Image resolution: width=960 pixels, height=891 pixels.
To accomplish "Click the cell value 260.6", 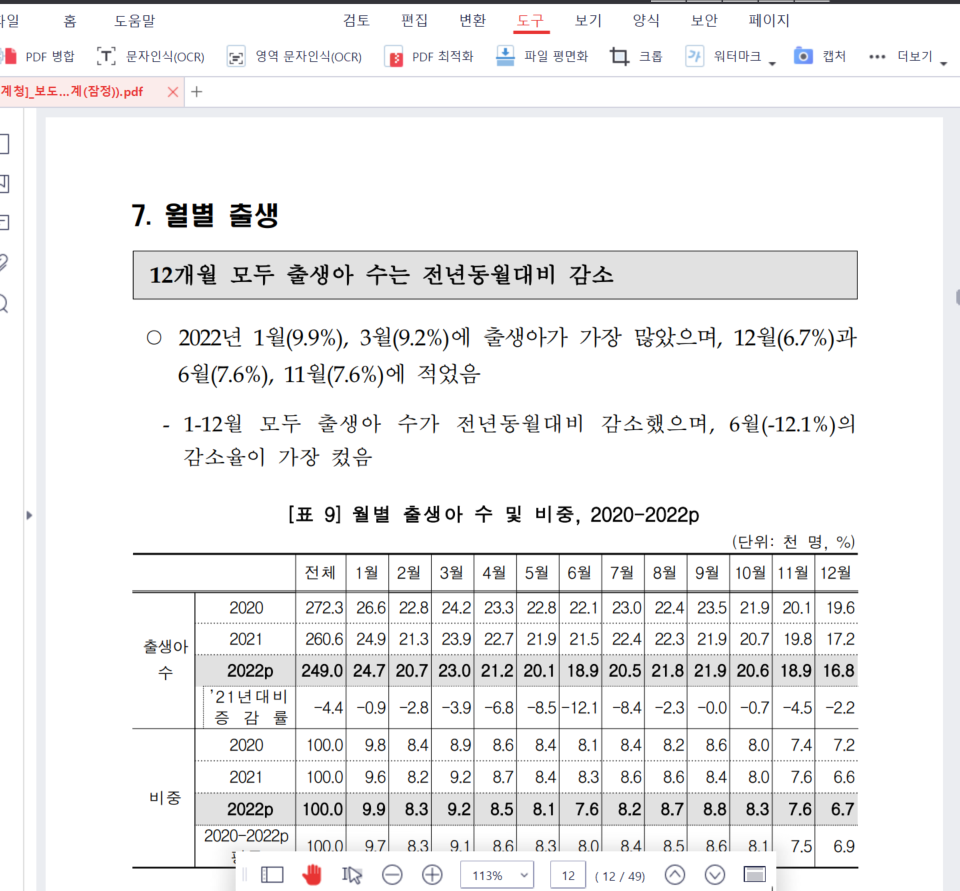I will [324, 639].
